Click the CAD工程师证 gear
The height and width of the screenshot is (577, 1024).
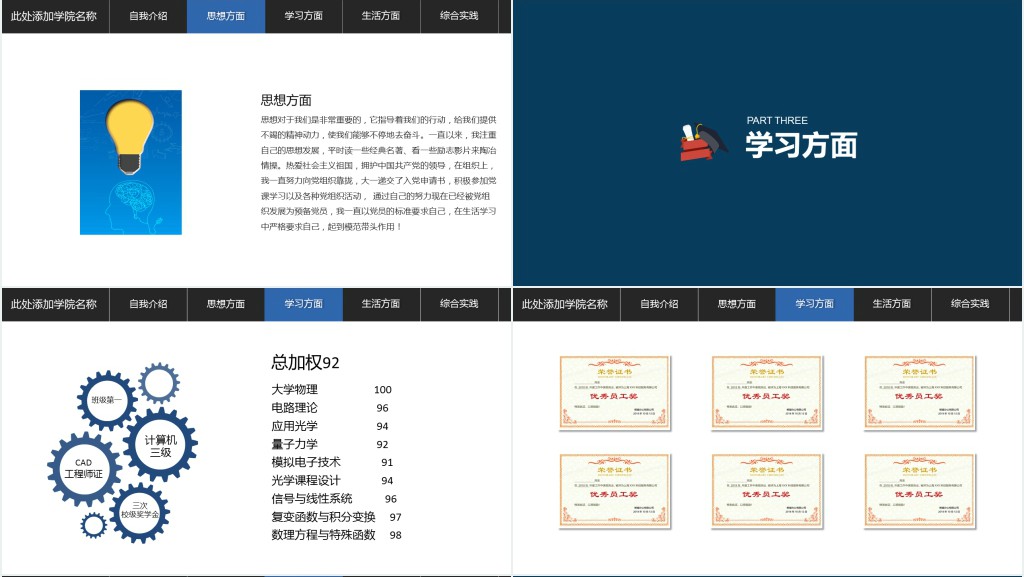(84, 468)
